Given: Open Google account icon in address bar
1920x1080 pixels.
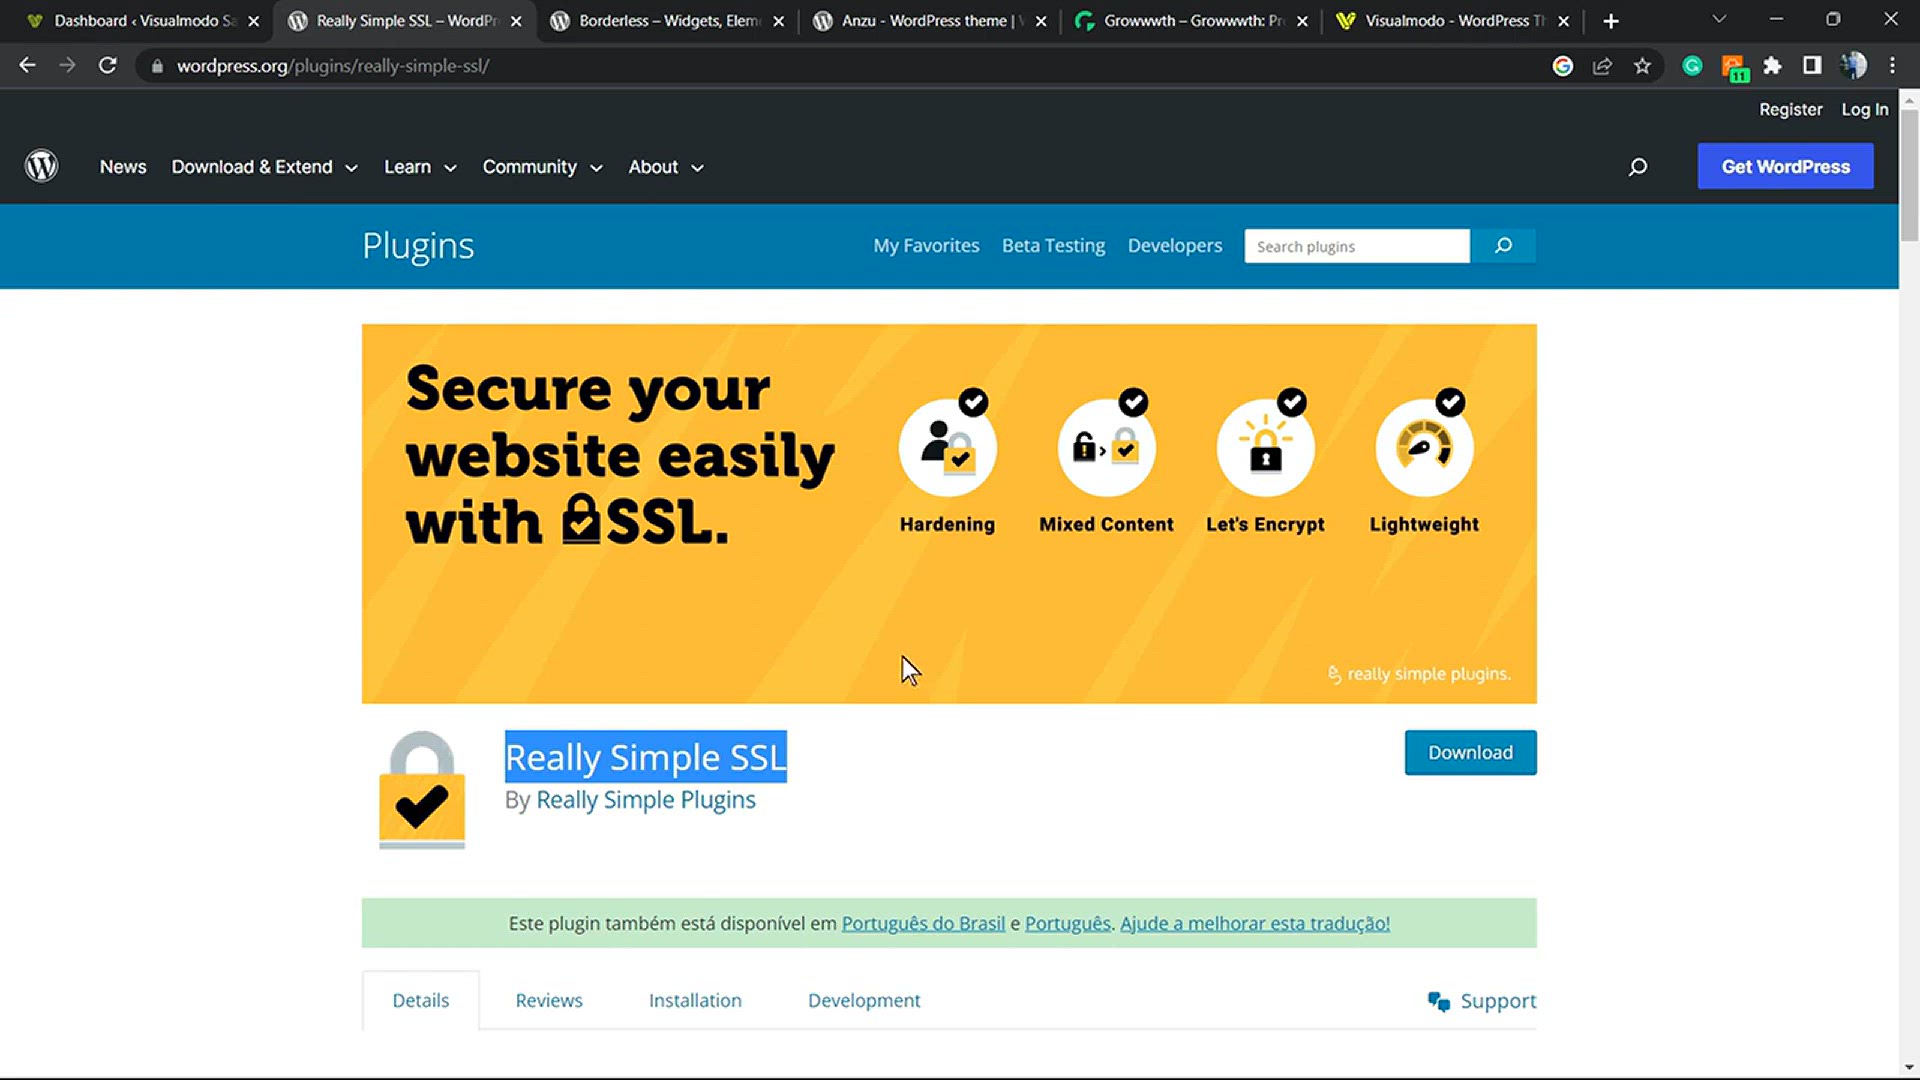Looking at the screenshot, I should pyautogui.click(x=1562, y=66).
